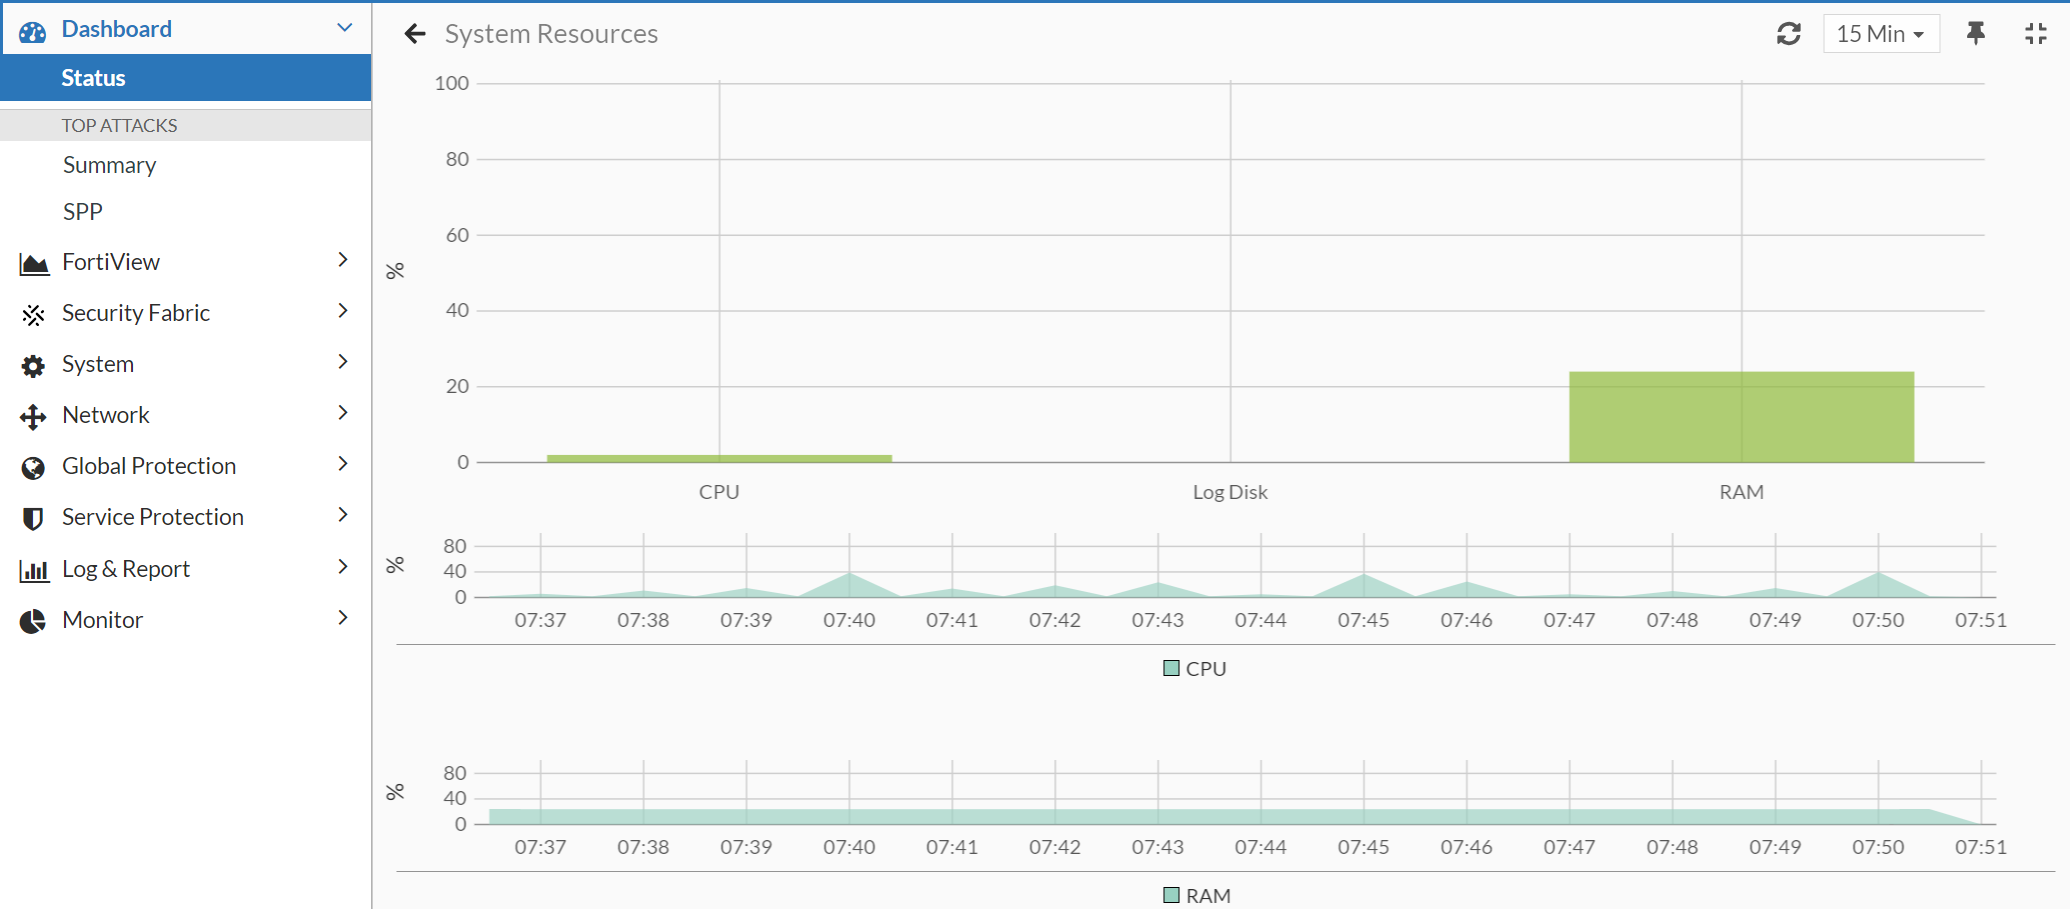Viewport: 2070px width, 909px height.
Task: Click the Service Protection shield icon
Action: [33, 519]
